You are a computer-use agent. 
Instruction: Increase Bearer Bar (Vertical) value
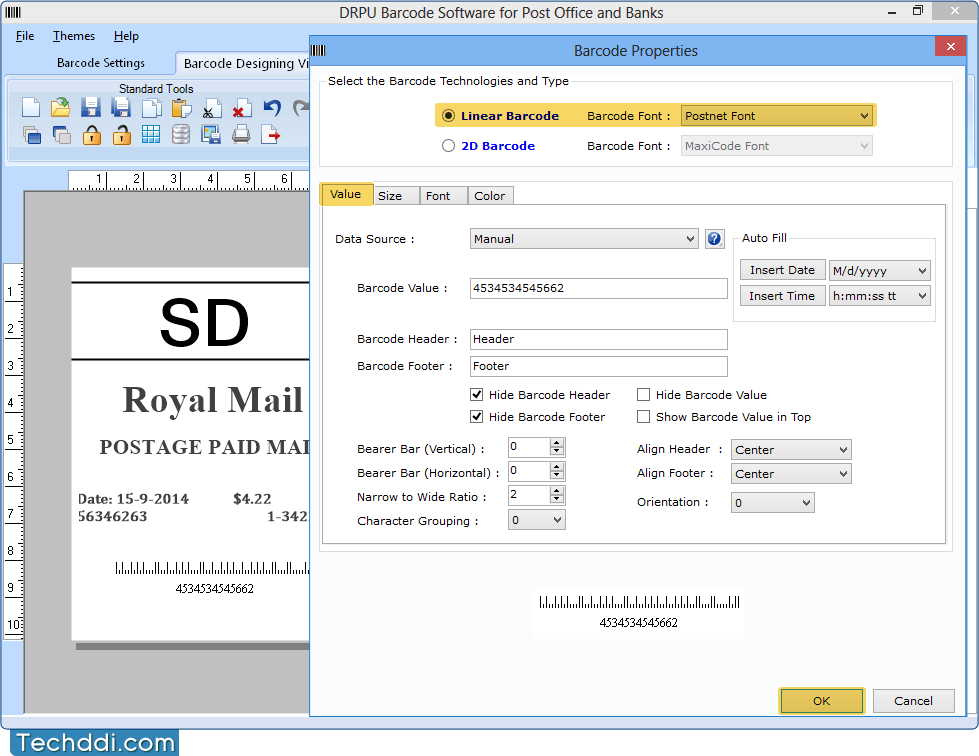coord(557,443)
